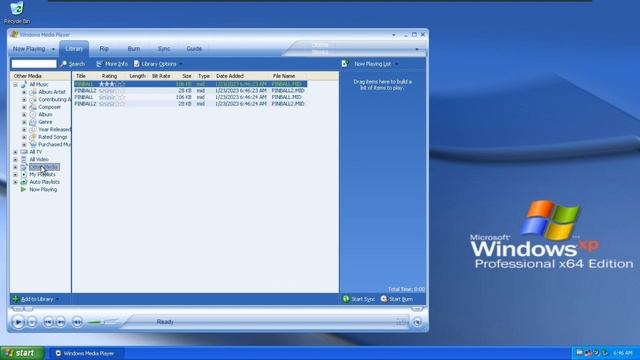Select Genre tree item
Viewport: 640px width, 360px height.
pyautogui.click(x=45, y=122)
